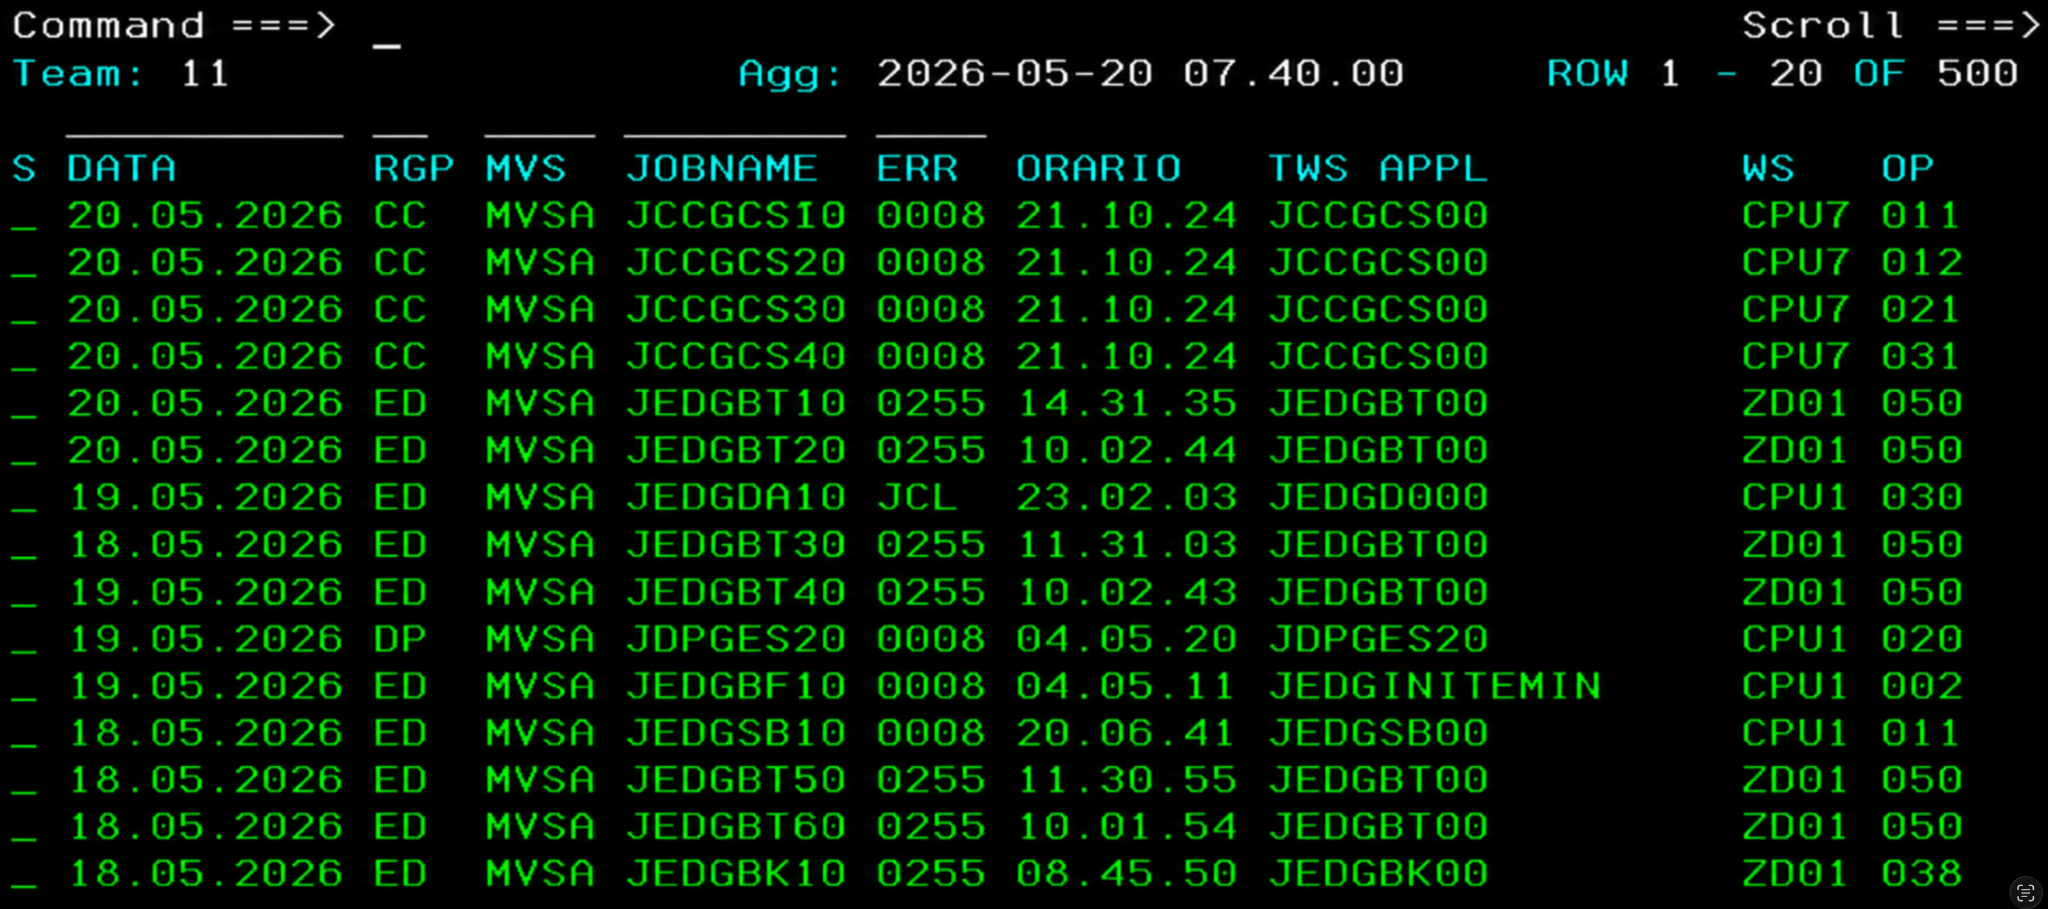Click jobname JEDGSB10
Image resolution: width=2048 pixels, height=909 pixels.
click(736, 734)
